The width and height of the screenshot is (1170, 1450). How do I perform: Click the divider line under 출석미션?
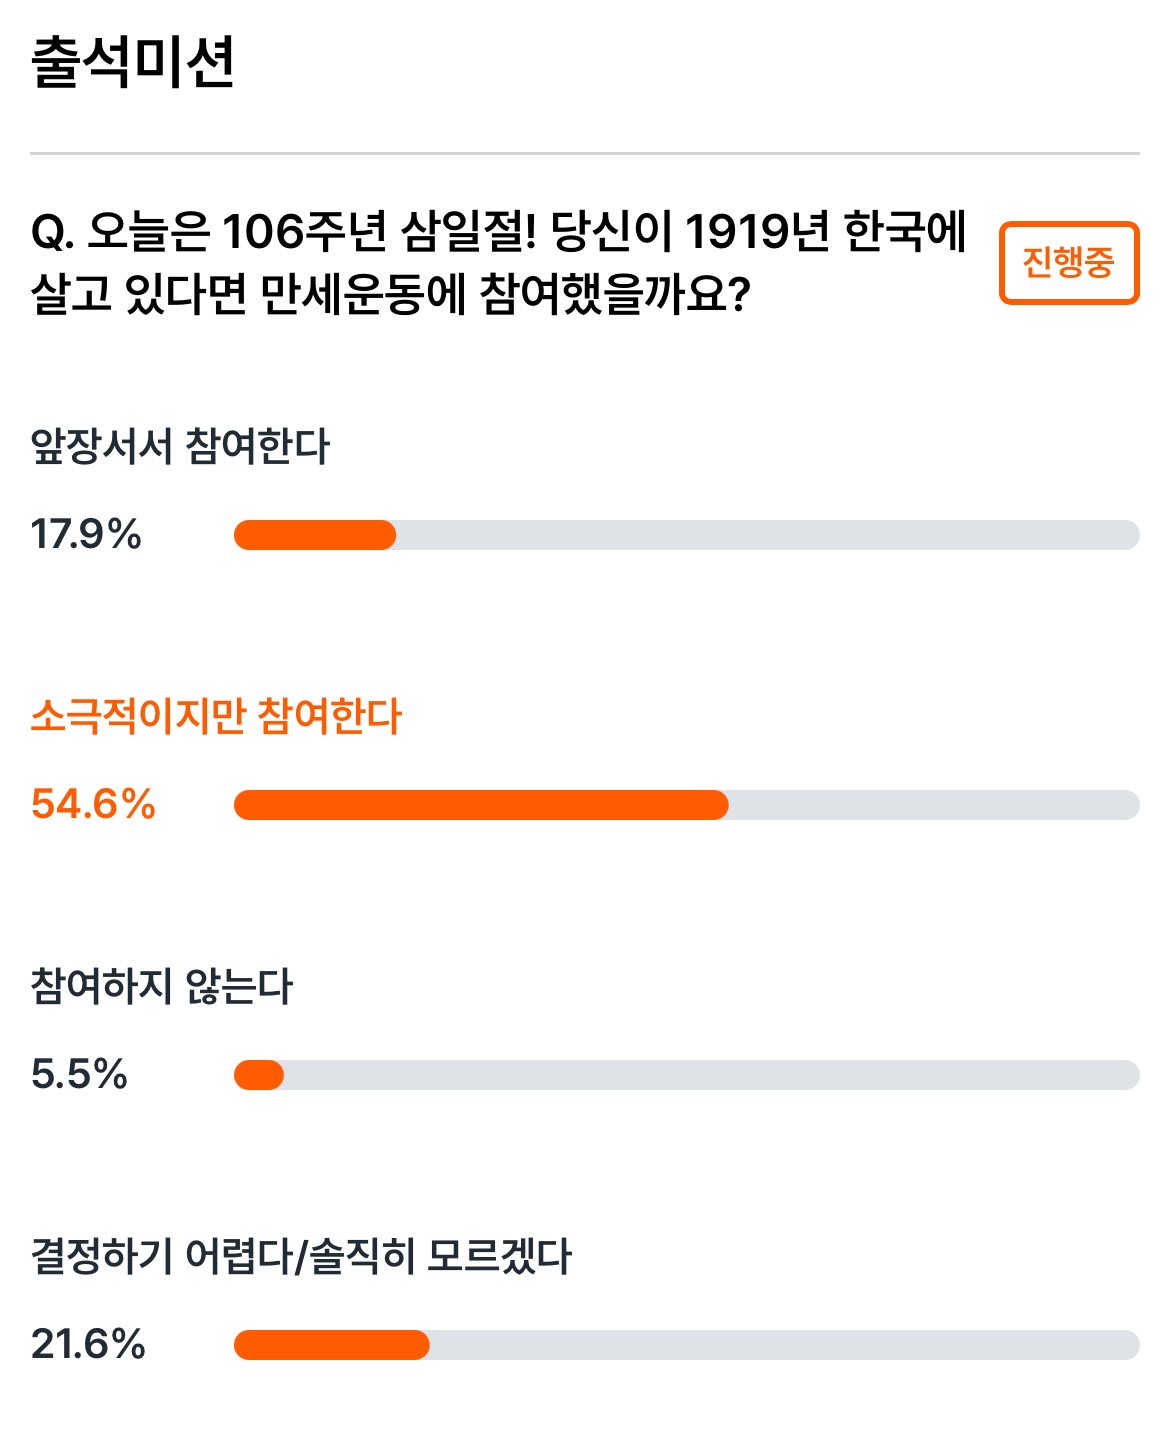(x=585, y=154)
